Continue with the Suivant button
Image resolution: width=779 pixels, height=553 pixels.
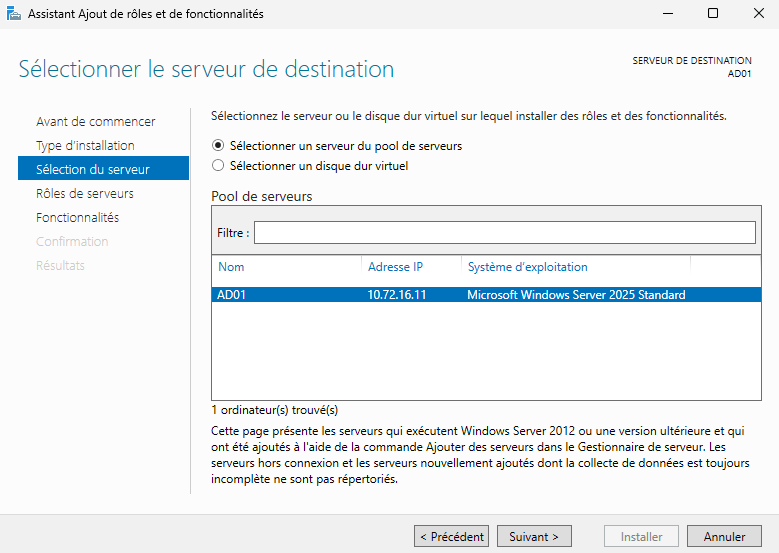[534, 537]
